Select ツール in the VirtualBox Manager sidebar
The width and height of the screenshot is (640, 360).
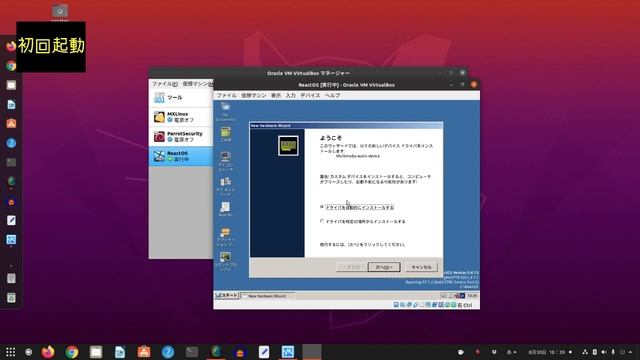181,98
